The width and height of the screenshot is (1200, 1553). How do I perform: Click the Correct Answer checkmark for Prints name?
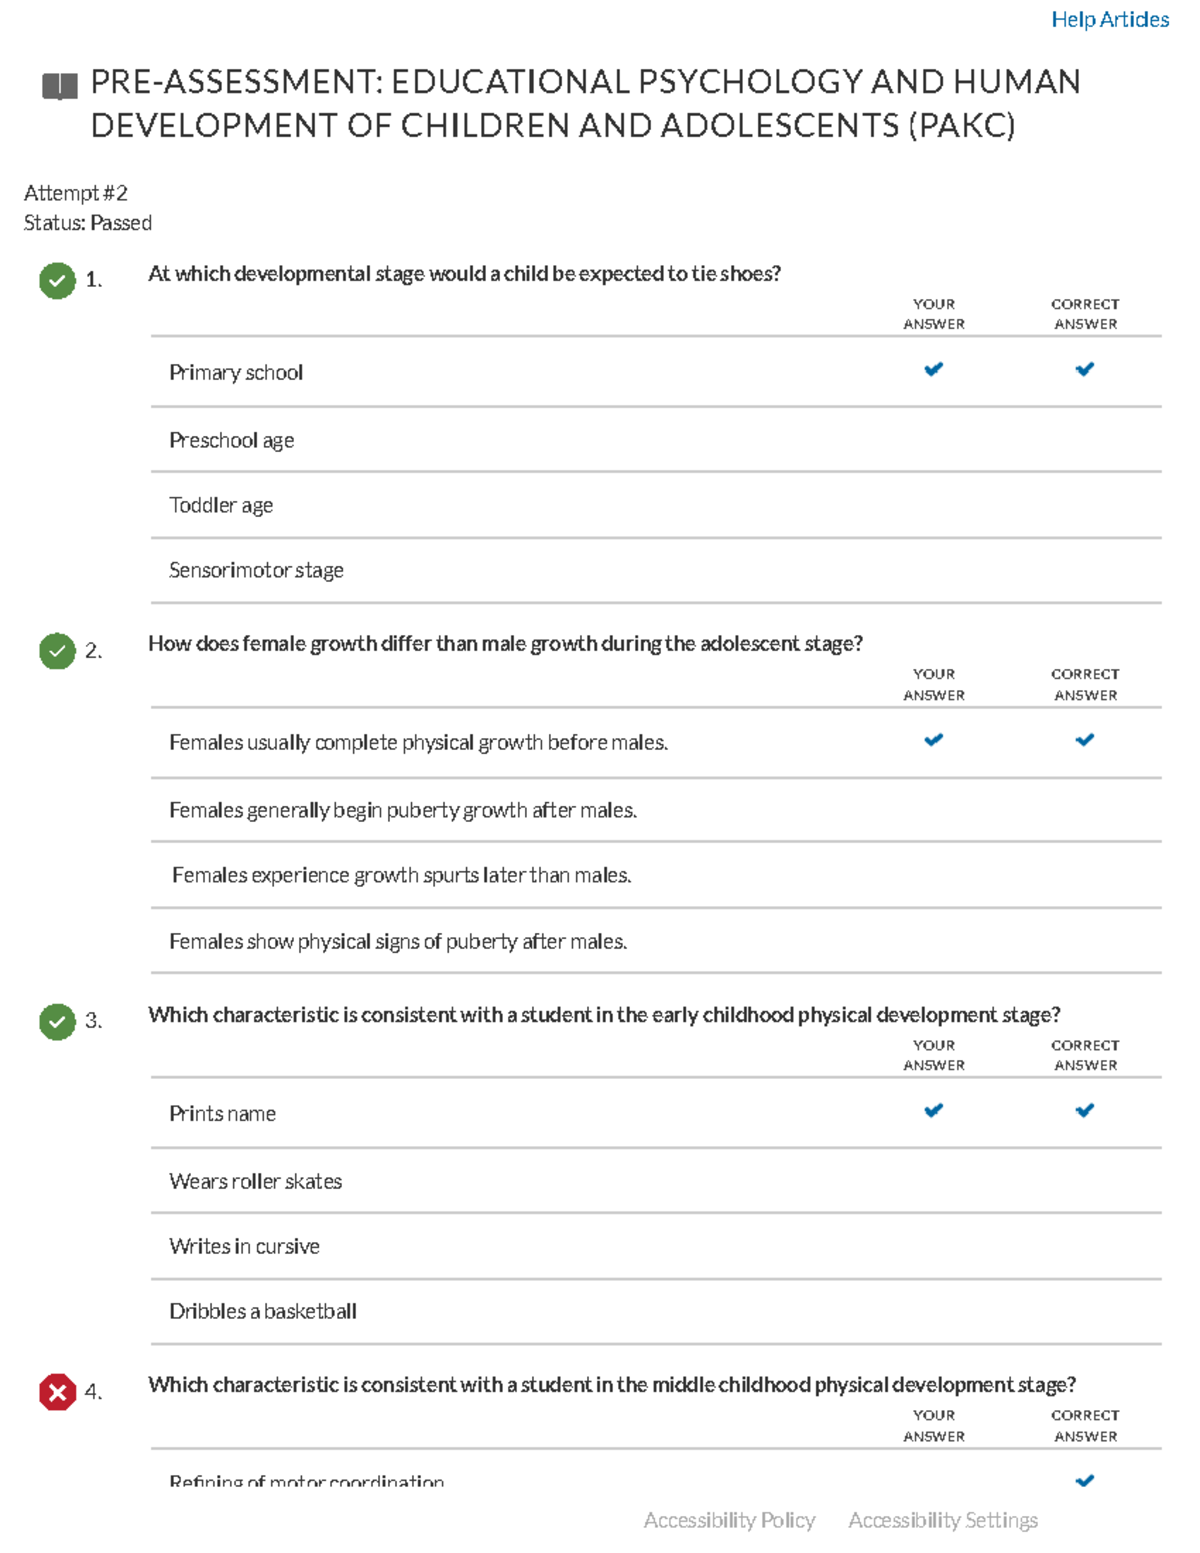1084,1110
